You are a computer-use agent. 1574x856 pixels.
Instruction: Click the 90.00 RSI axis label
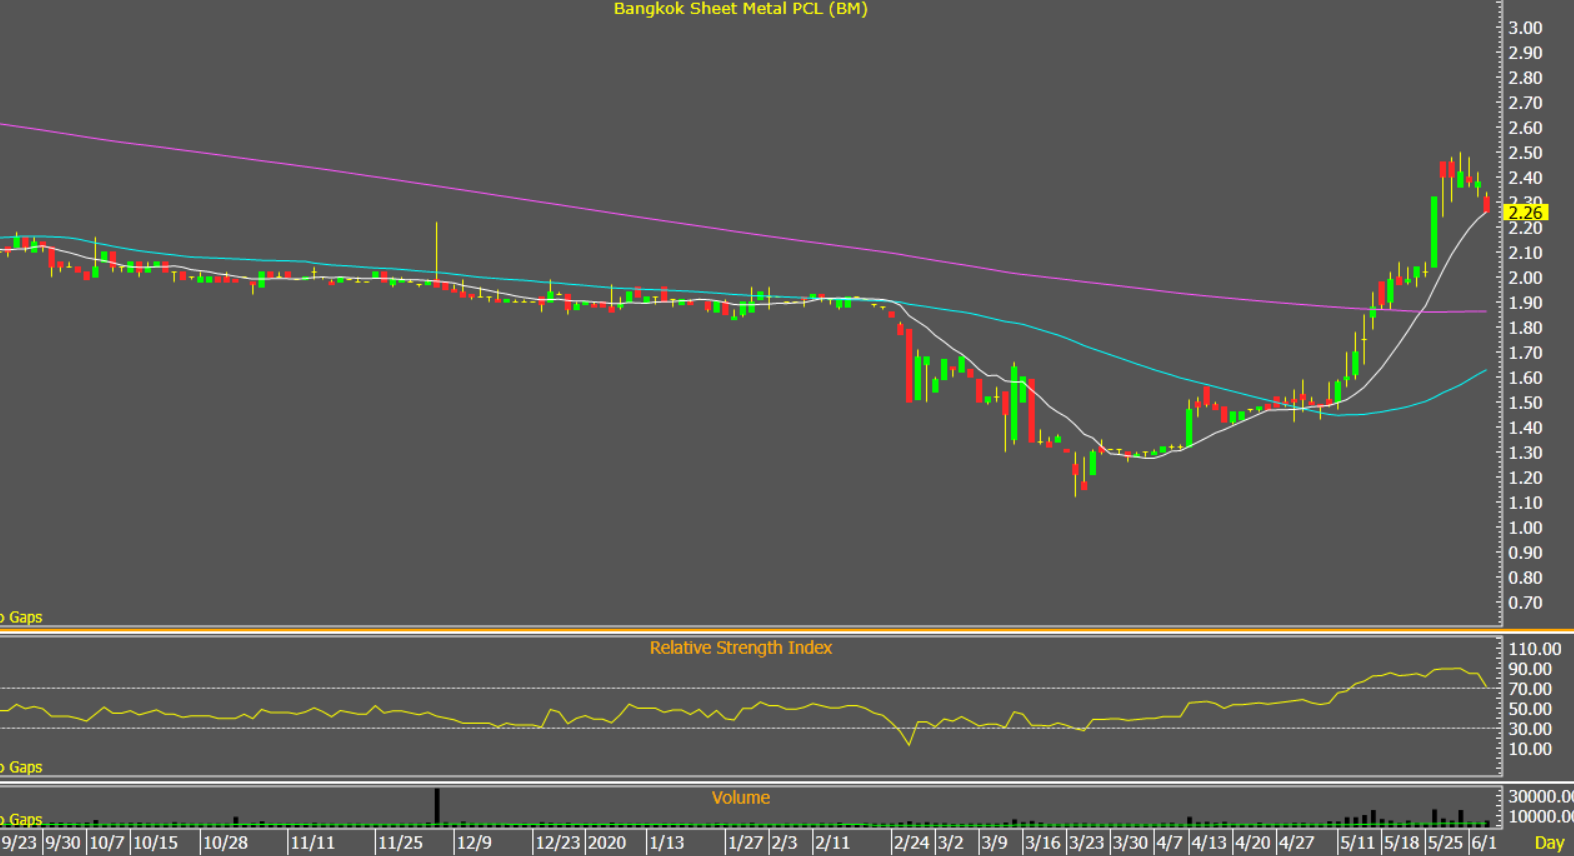coord(1531,669)
